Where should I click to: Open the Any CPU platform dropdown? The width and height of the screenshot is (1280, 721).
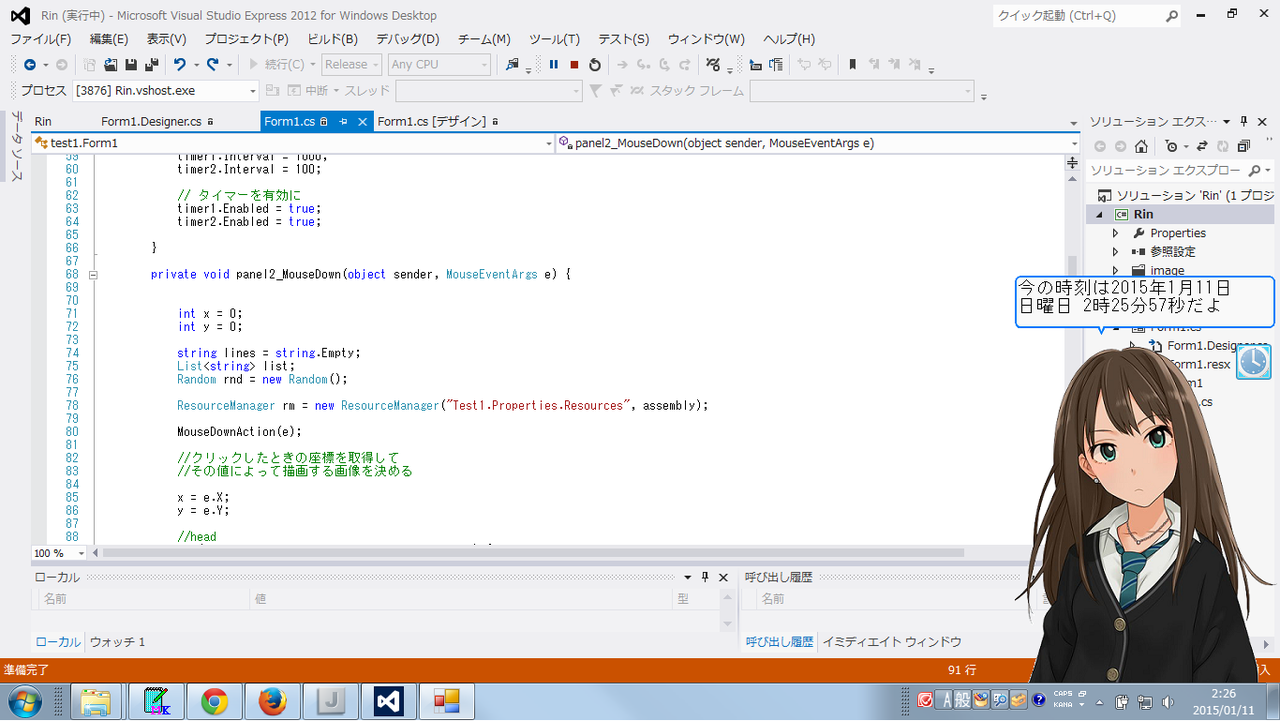(439, 65)
